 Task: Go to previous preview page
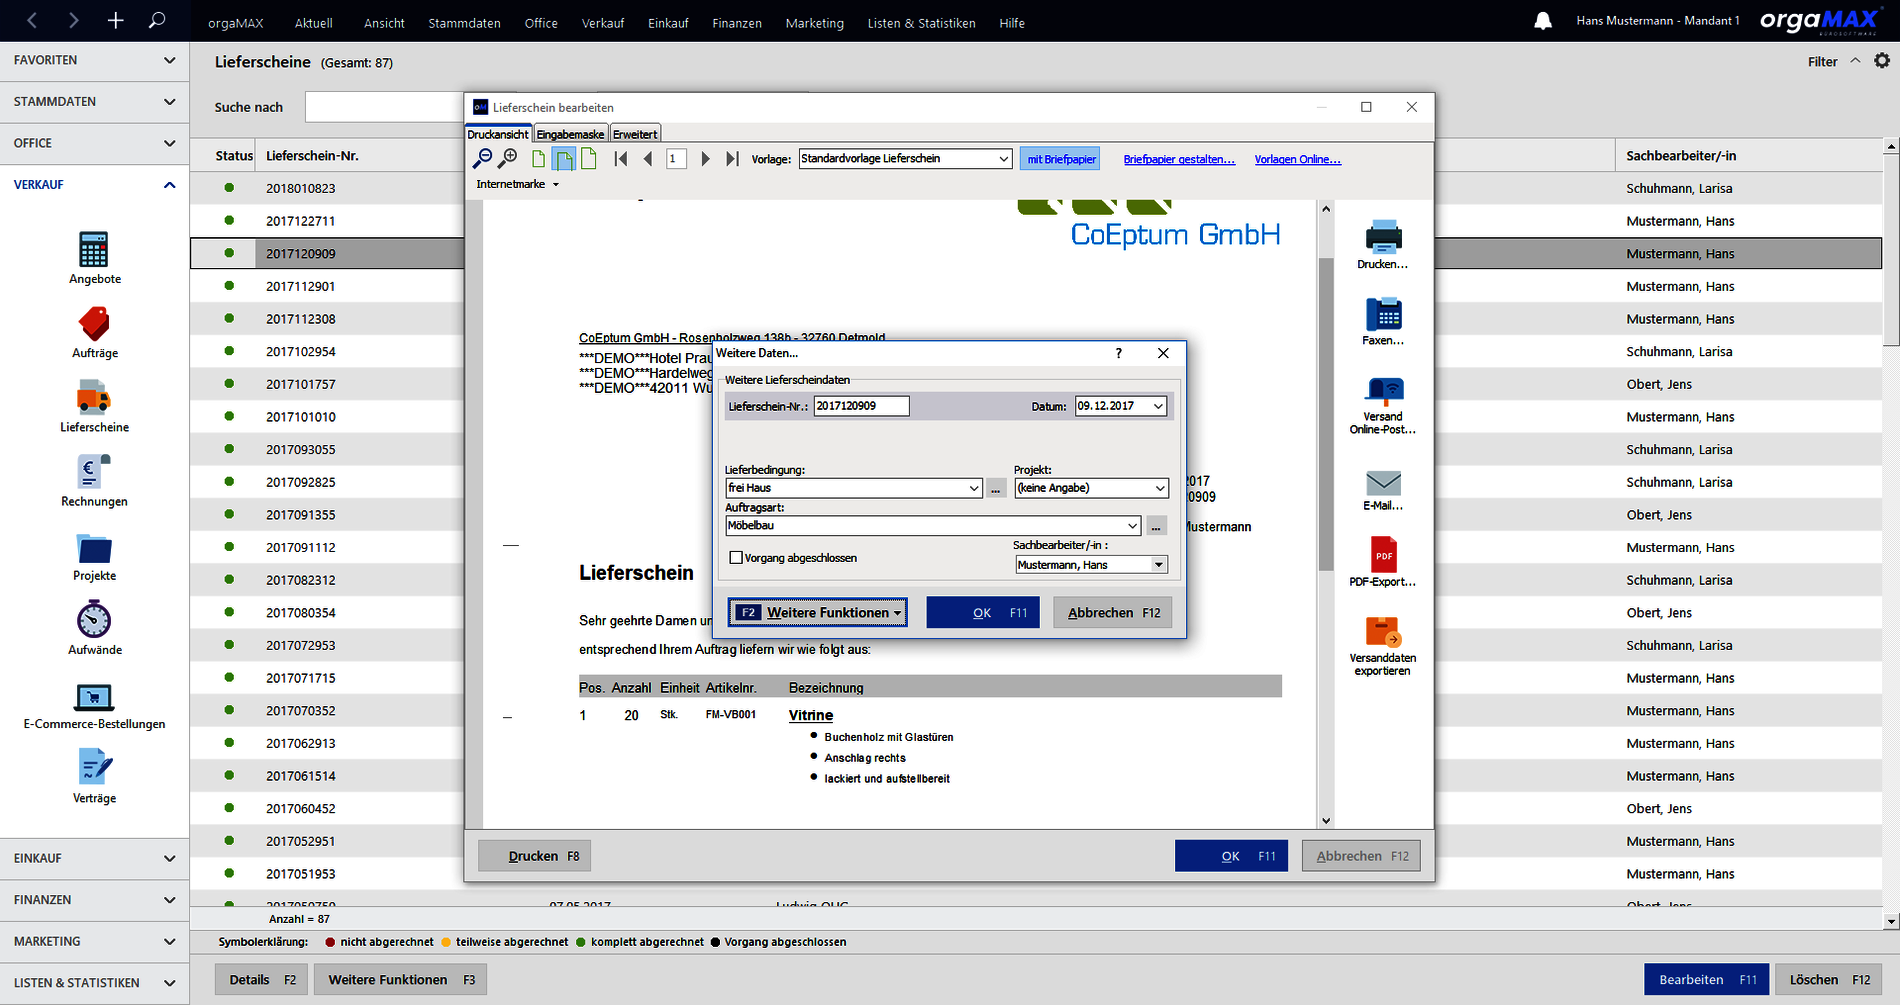(x=648, y=159)
